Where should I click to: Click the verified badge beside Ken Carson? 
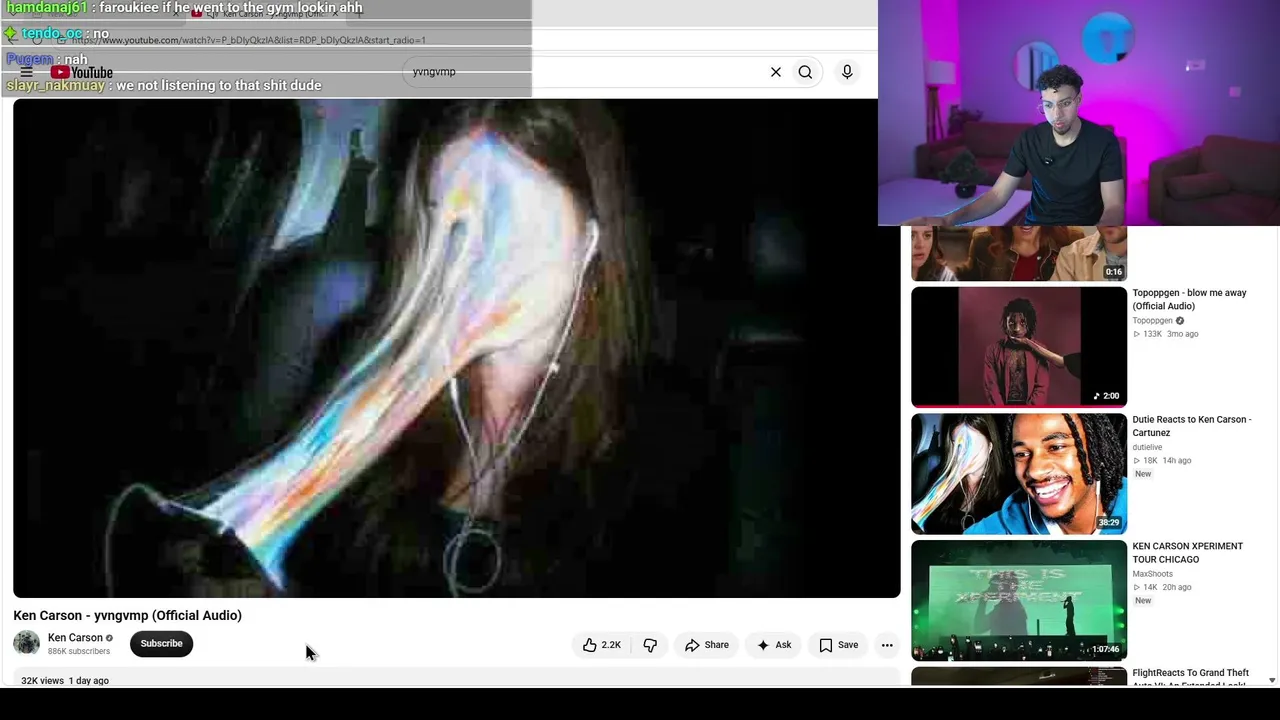109,638
